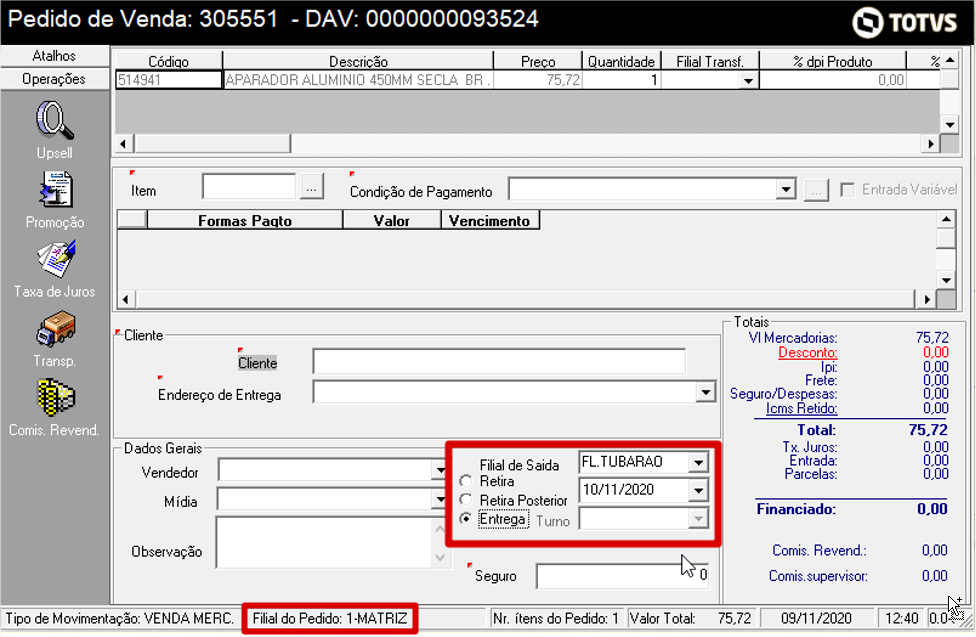Click product grid scroll up arrow
976x637 pixels.
coord(950,60)
